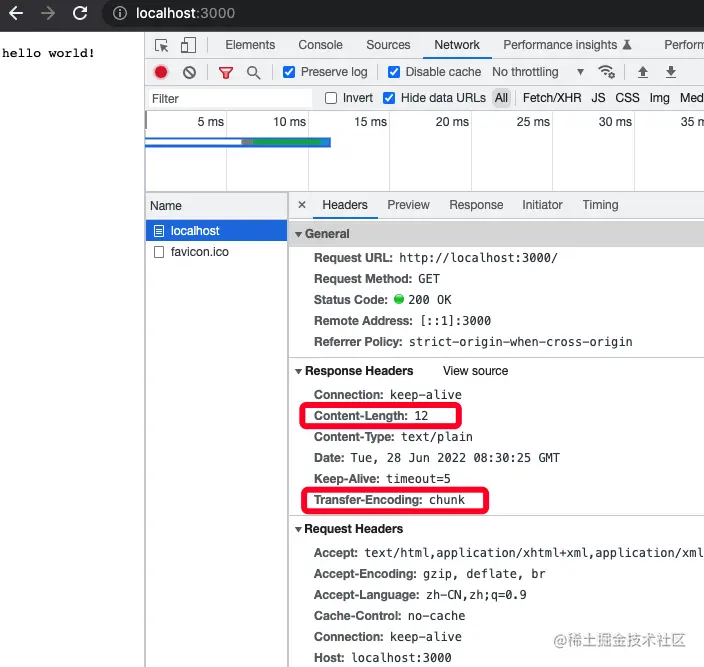The height and width of the screenshot is (667, 704).
Task: Switch to the Response tab
Action: [x=476, y=205]
